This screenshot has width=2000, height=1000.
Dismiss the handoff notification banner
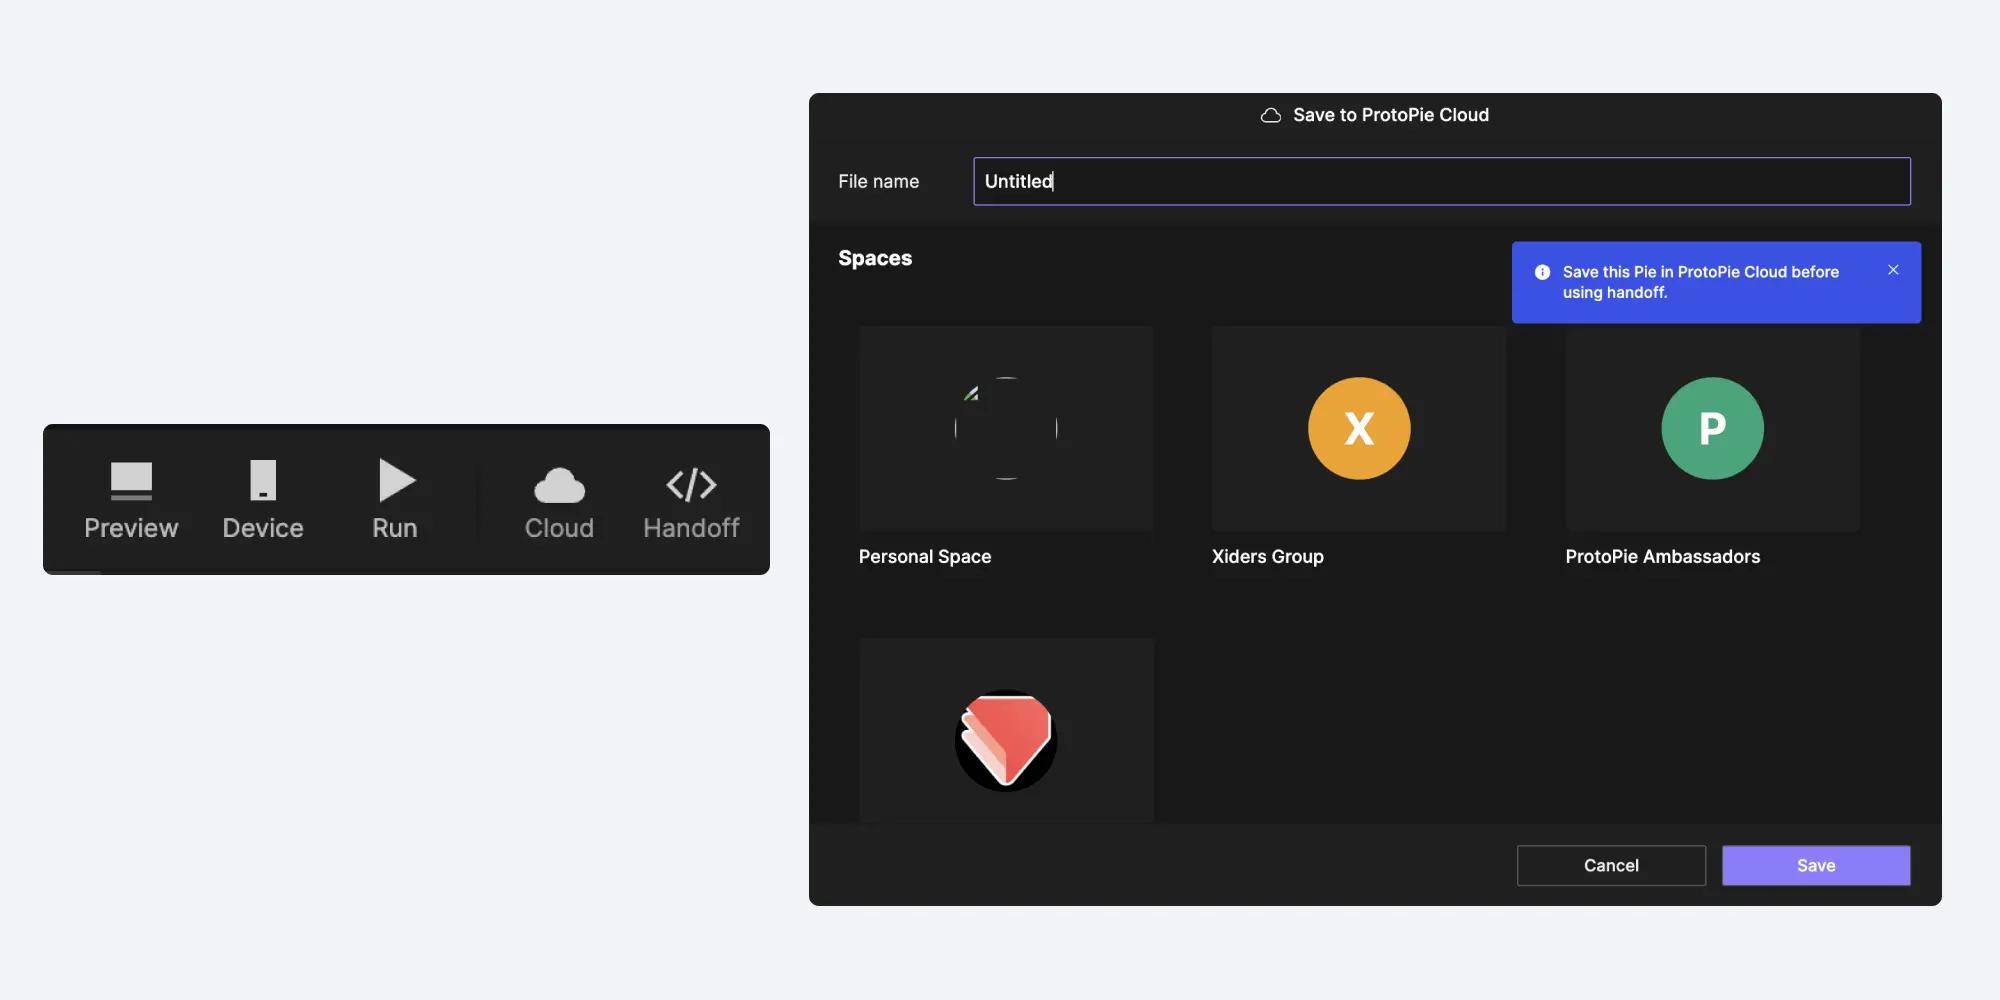point(1893,270)
